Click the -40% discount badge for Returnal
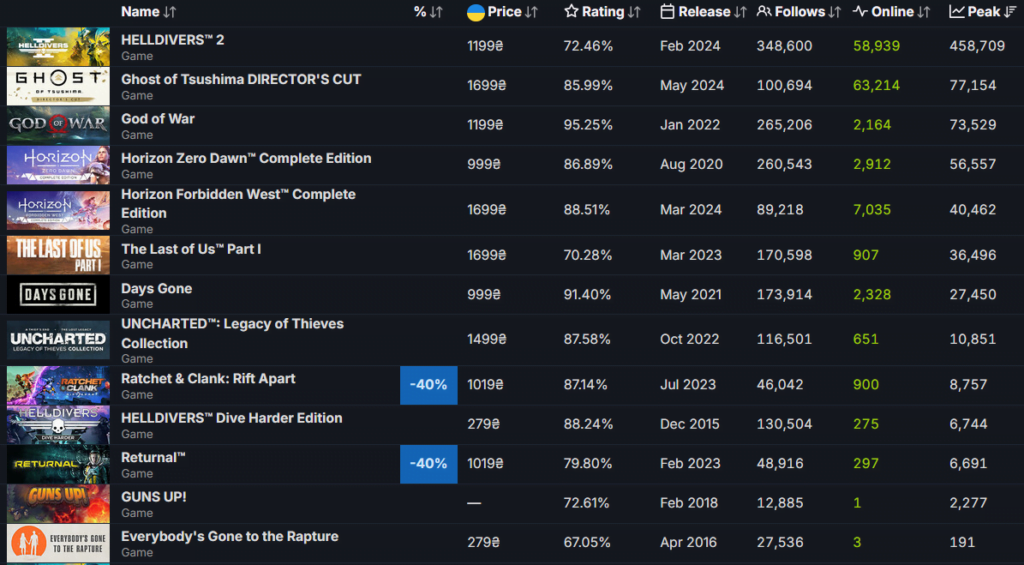The width and height of the screenshot is (1024, 565). [x=428, y=464]
